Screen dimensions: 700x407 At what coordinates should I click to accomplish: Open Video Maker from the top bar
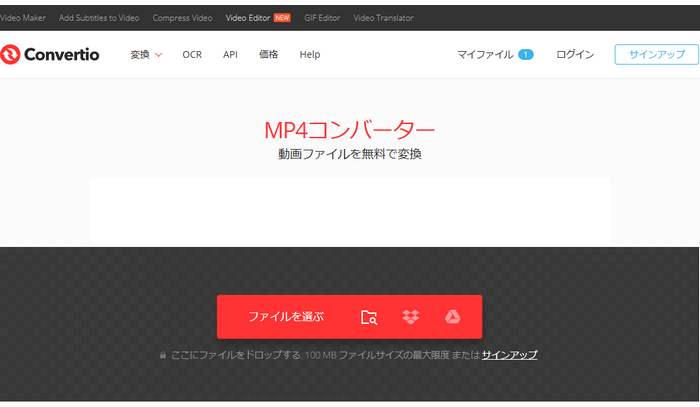click(x=23, y=18)
